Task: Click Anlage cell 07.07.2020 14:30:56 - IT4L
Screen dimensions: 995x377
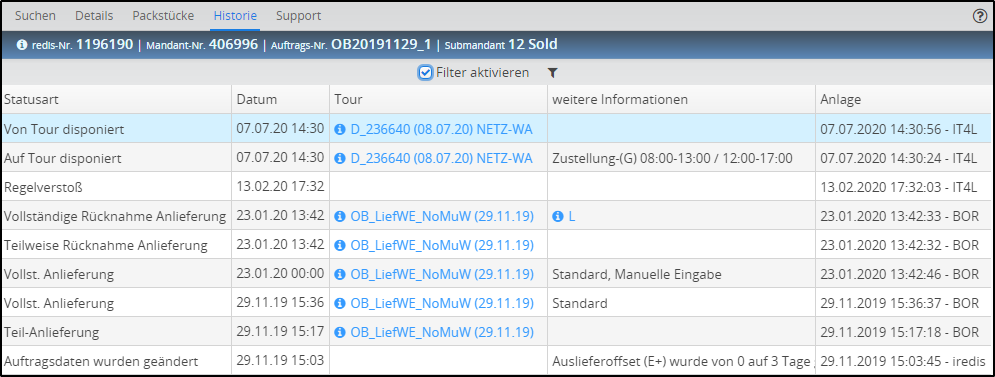Action: [x=904, y=129]
